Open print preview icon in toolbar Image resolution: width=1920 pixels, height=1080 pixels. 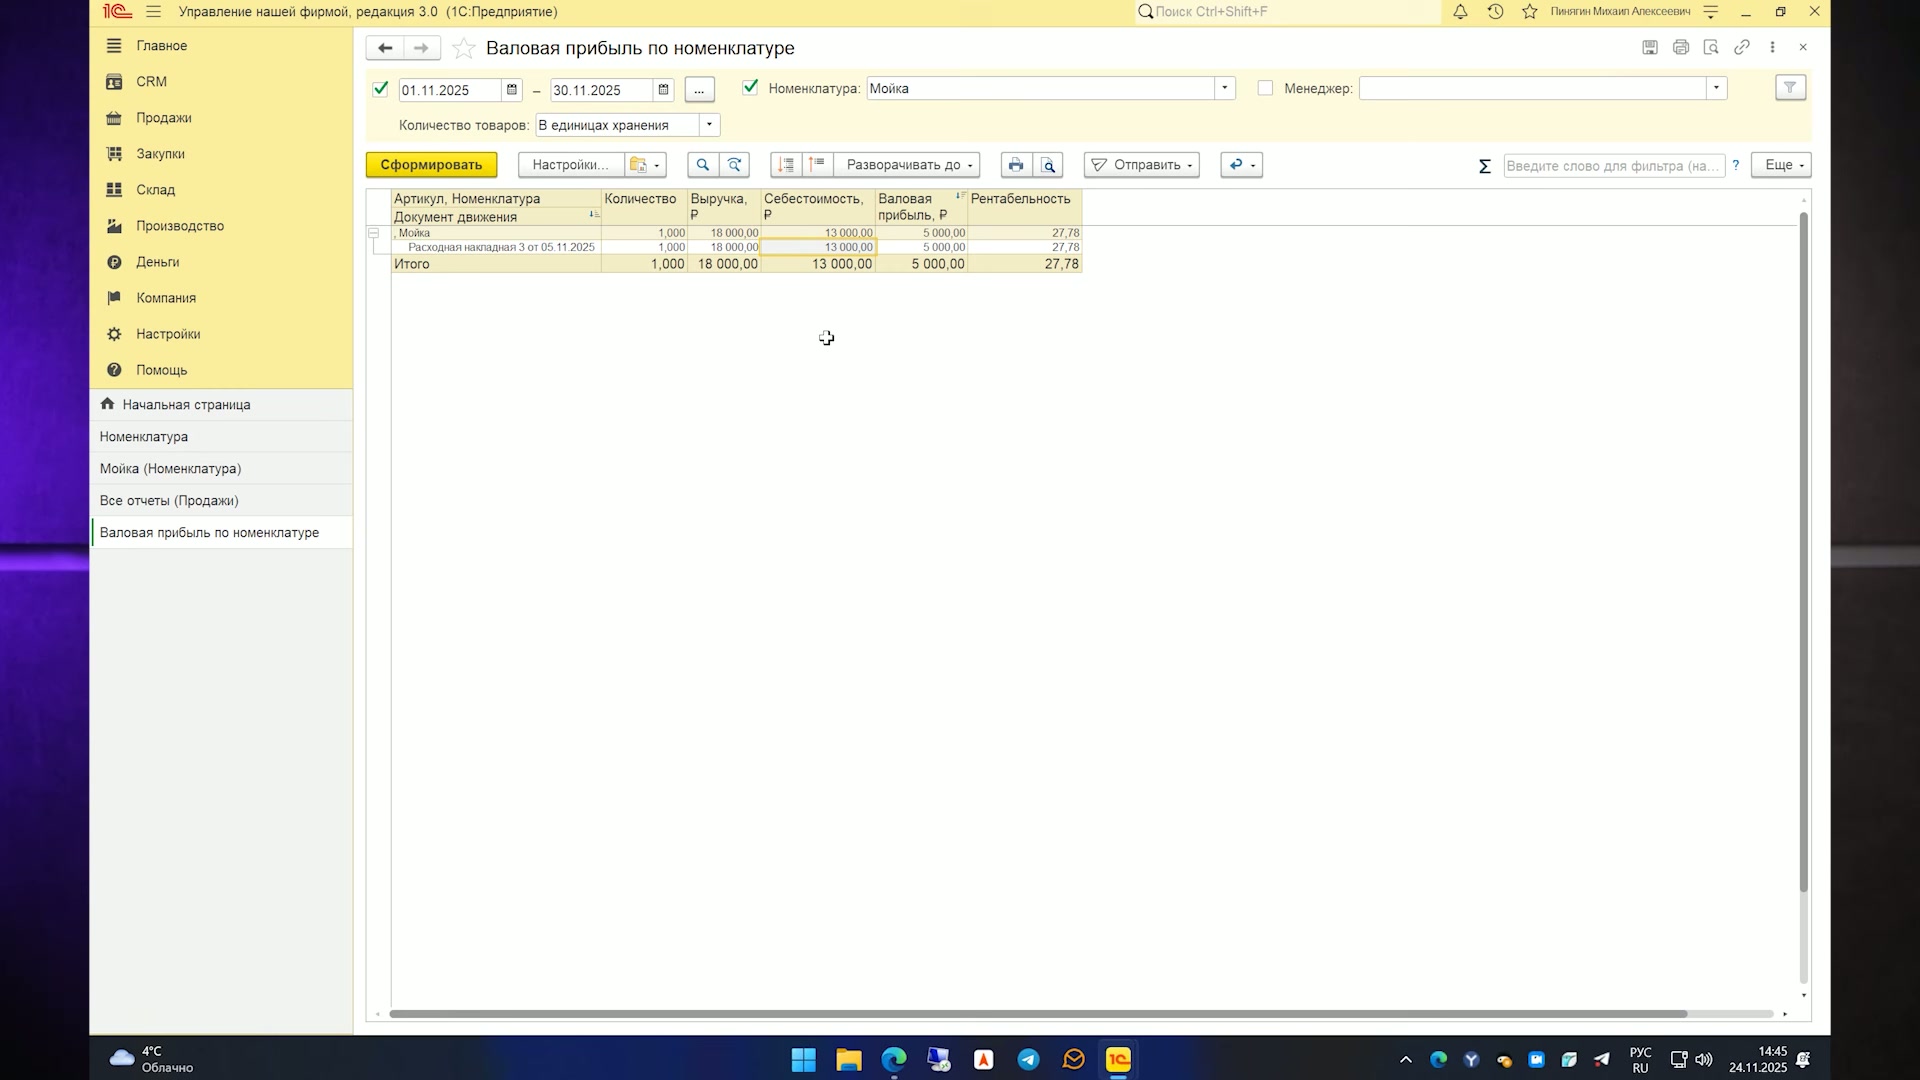[x=1048, y=165]
